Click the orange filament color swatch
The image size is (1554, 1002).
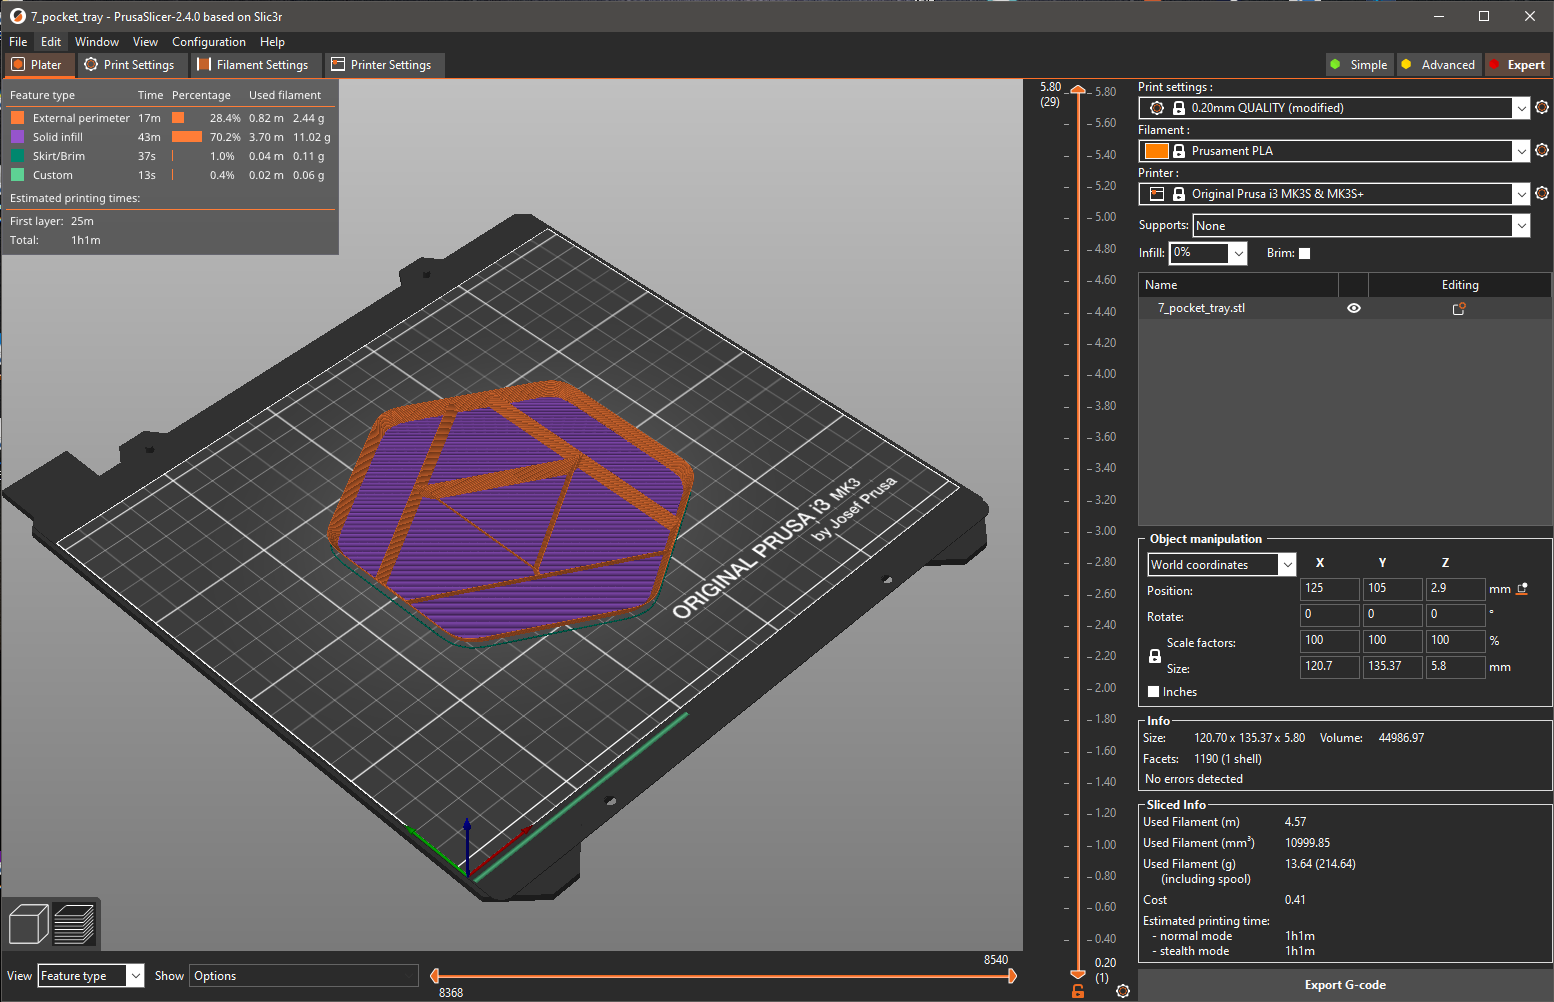[x=1156, y=151]
